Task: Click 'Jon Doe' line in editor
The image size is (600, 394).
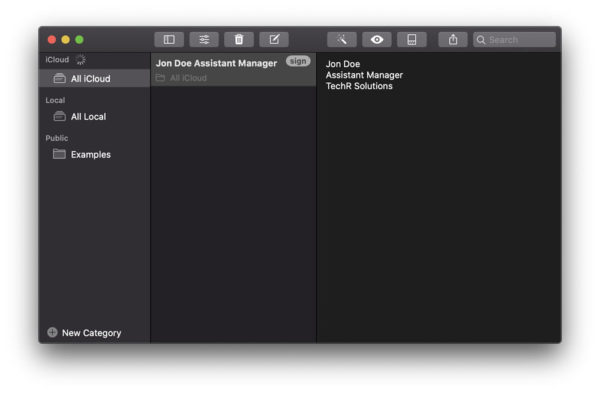Action: 342,64
